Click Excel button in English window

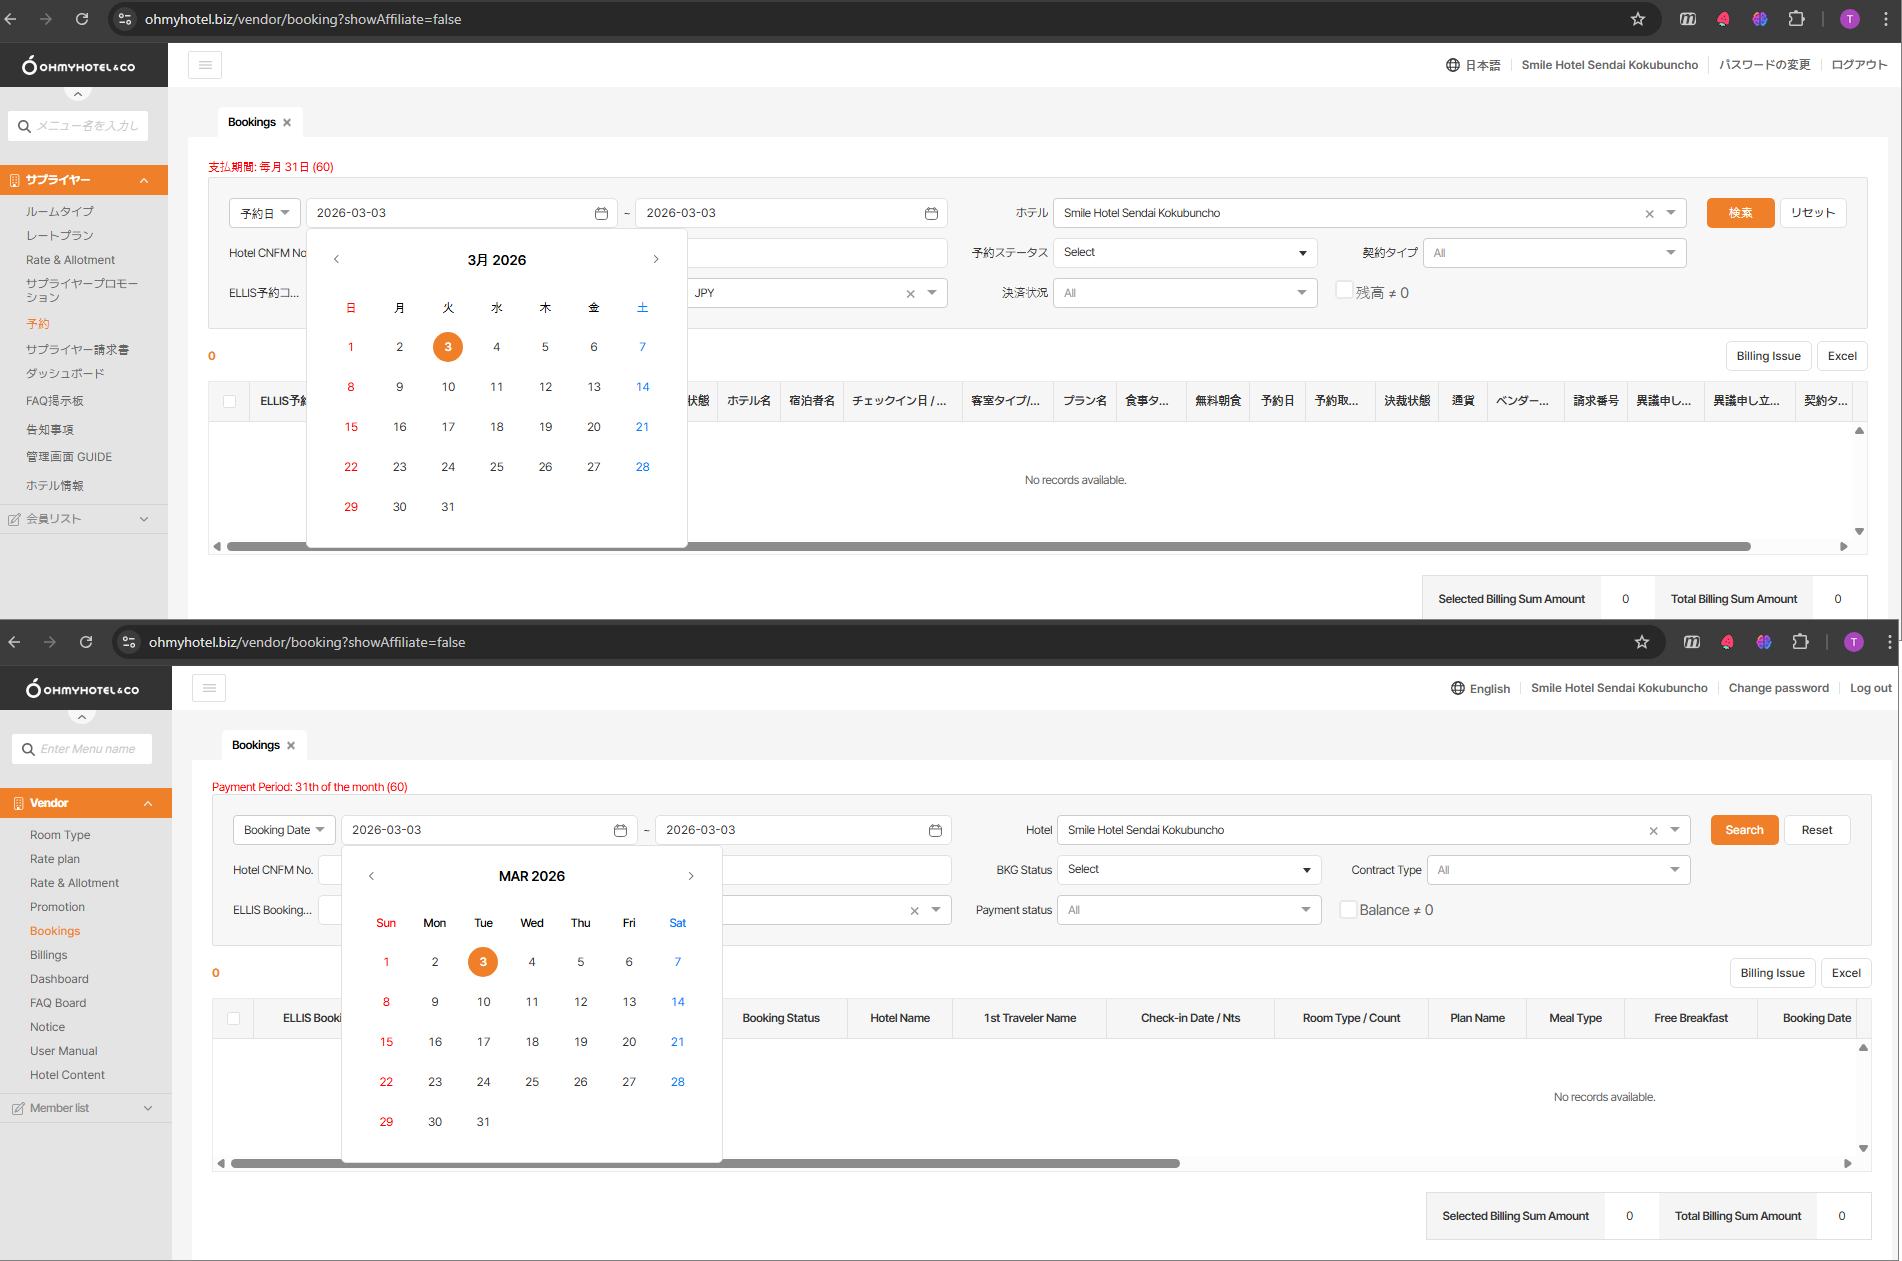coord(1846,973)
